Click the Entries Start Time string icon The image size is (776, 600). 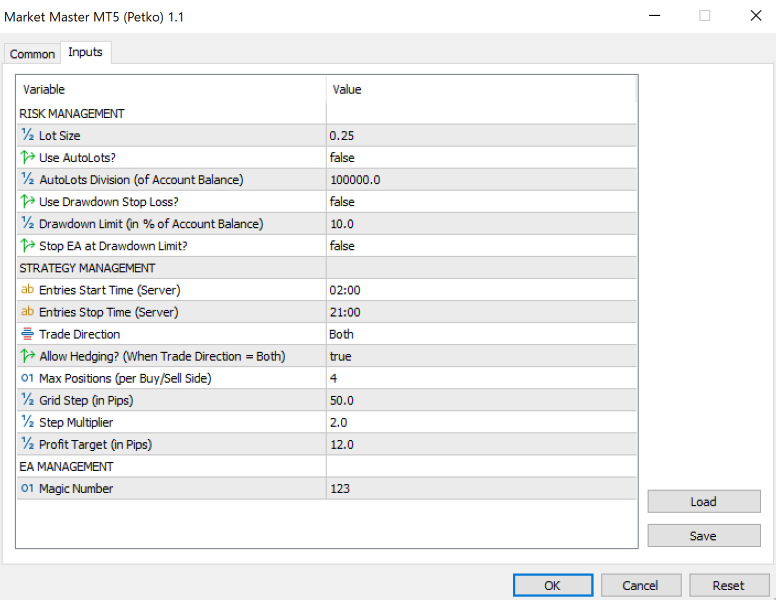(27, 290)
